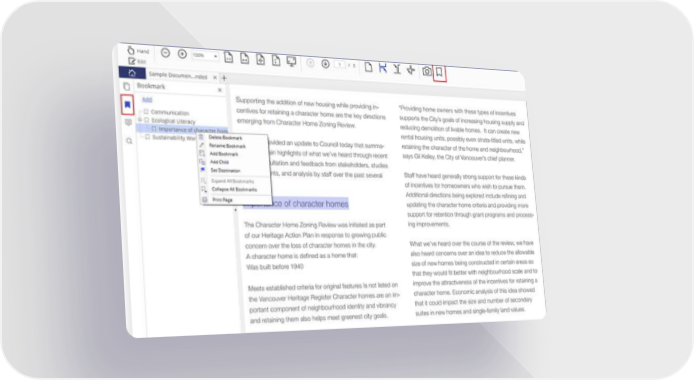Click the zoom out minus icon
694x380 pixels.
coord(166,53)
